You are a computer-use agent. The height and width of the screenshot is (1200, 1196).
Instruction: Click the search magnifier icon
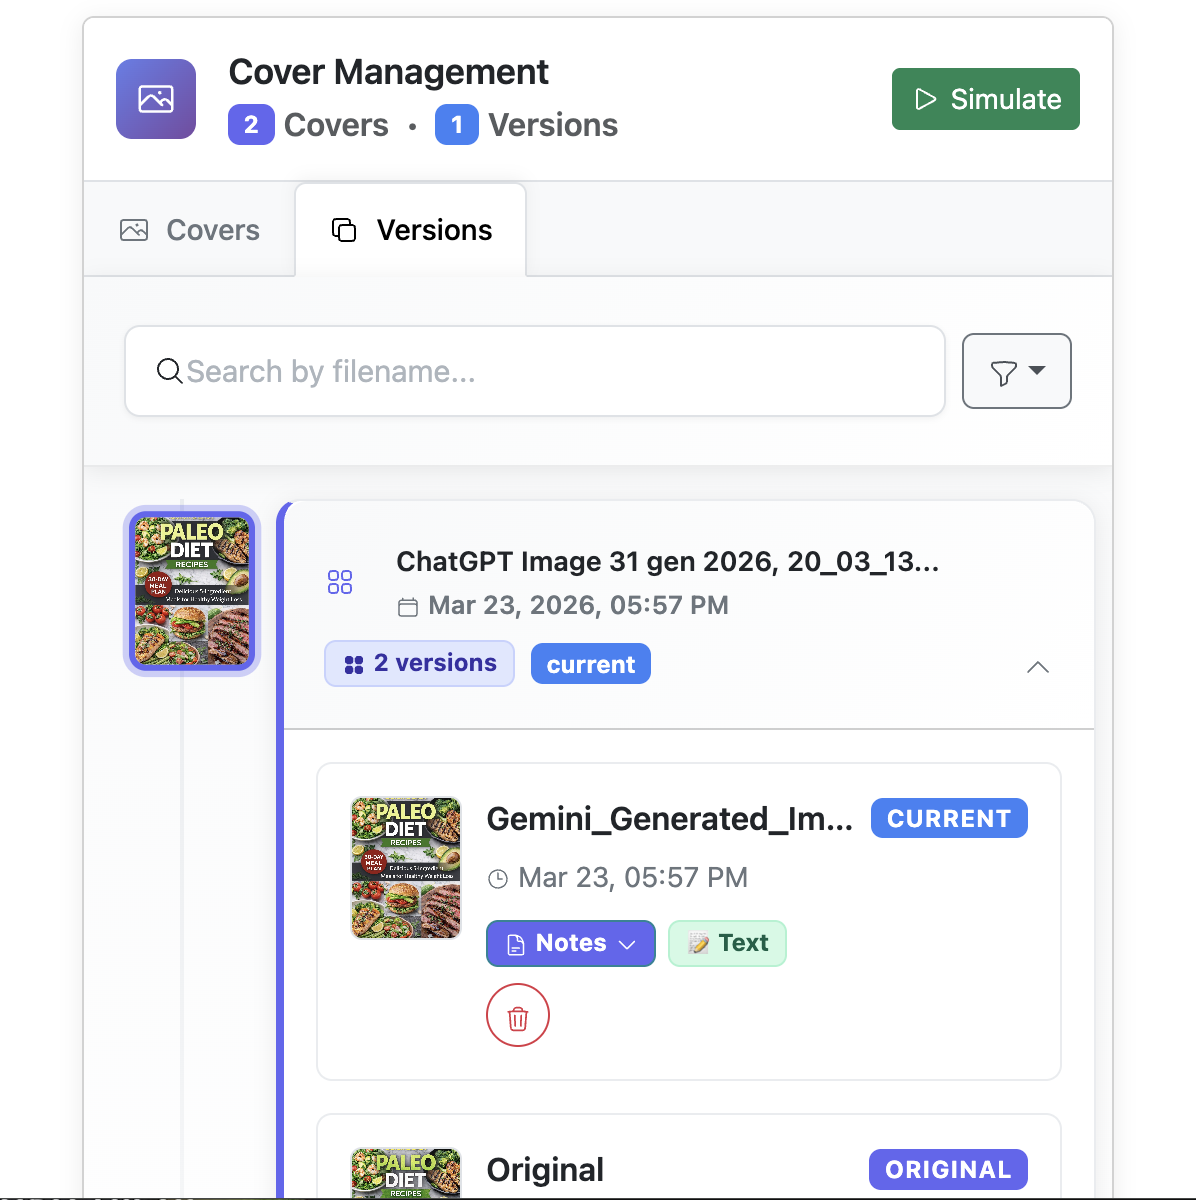coord(169,371)
